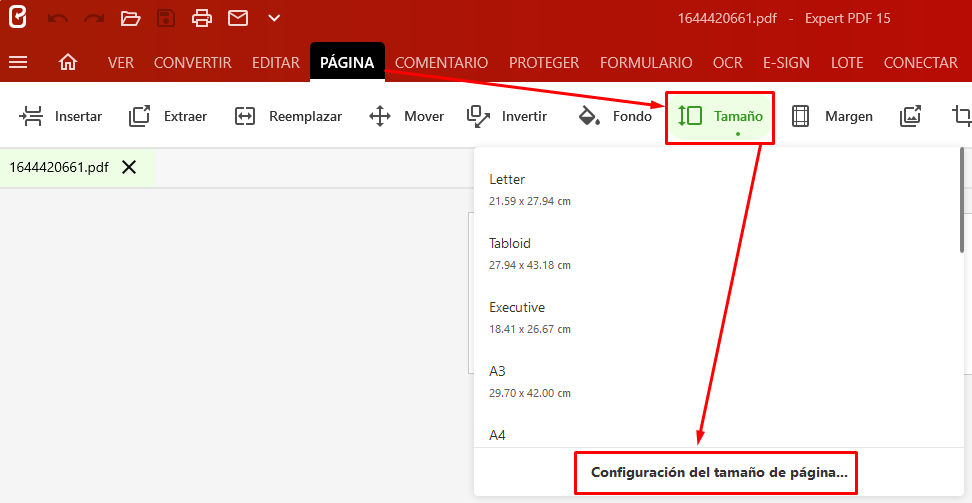972x503 pixels.
Task: Undo the last action
Action: coord(58,19)
